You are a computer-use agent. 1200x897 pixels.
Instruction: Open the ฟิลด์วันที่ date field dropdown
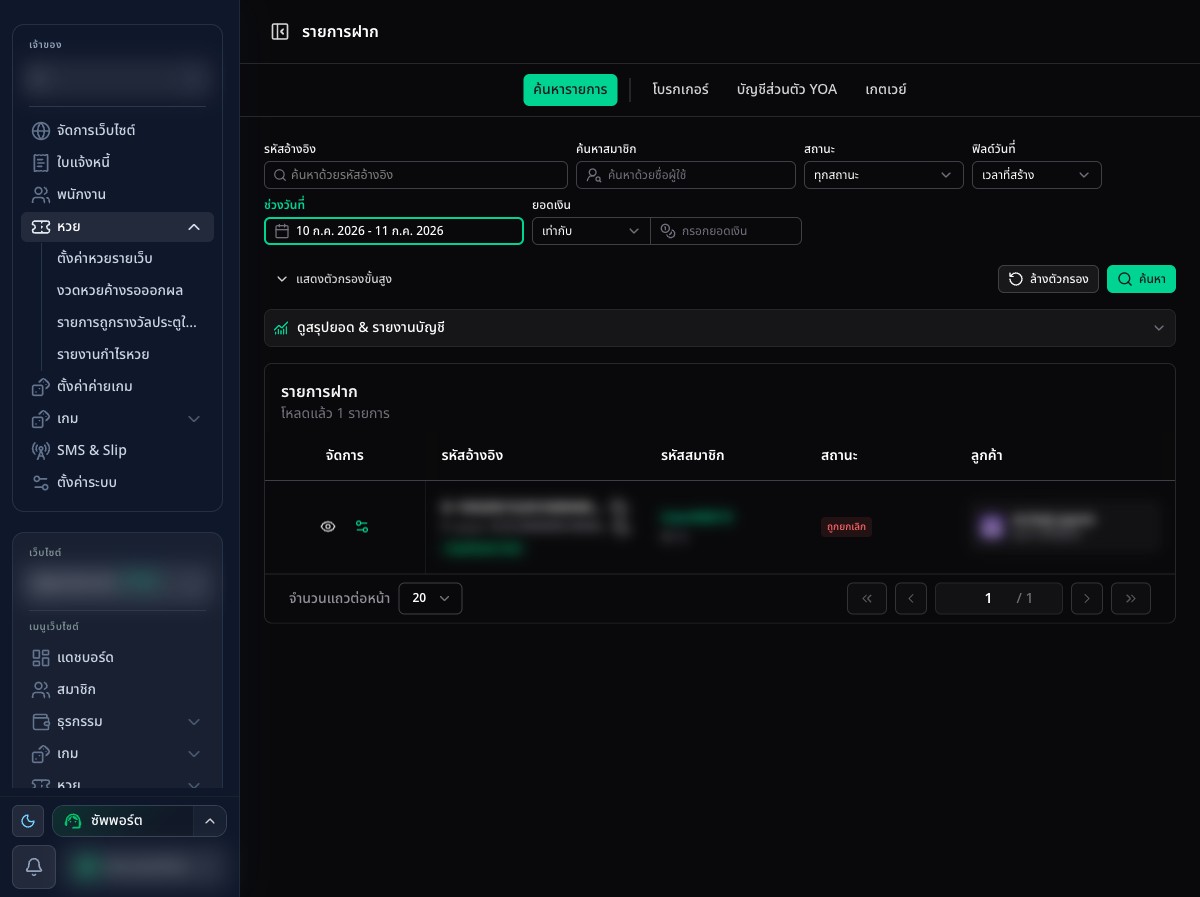coord(1036,175)
